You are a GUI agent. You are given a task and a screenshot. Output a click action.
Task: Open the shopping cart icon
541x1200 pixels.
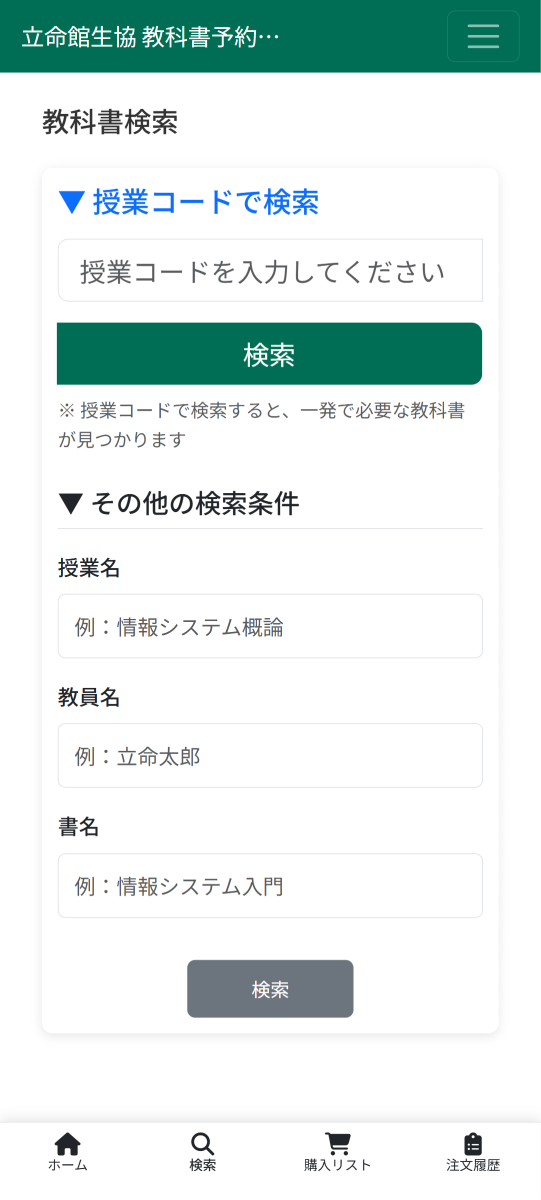click(x=338, y=1144)
